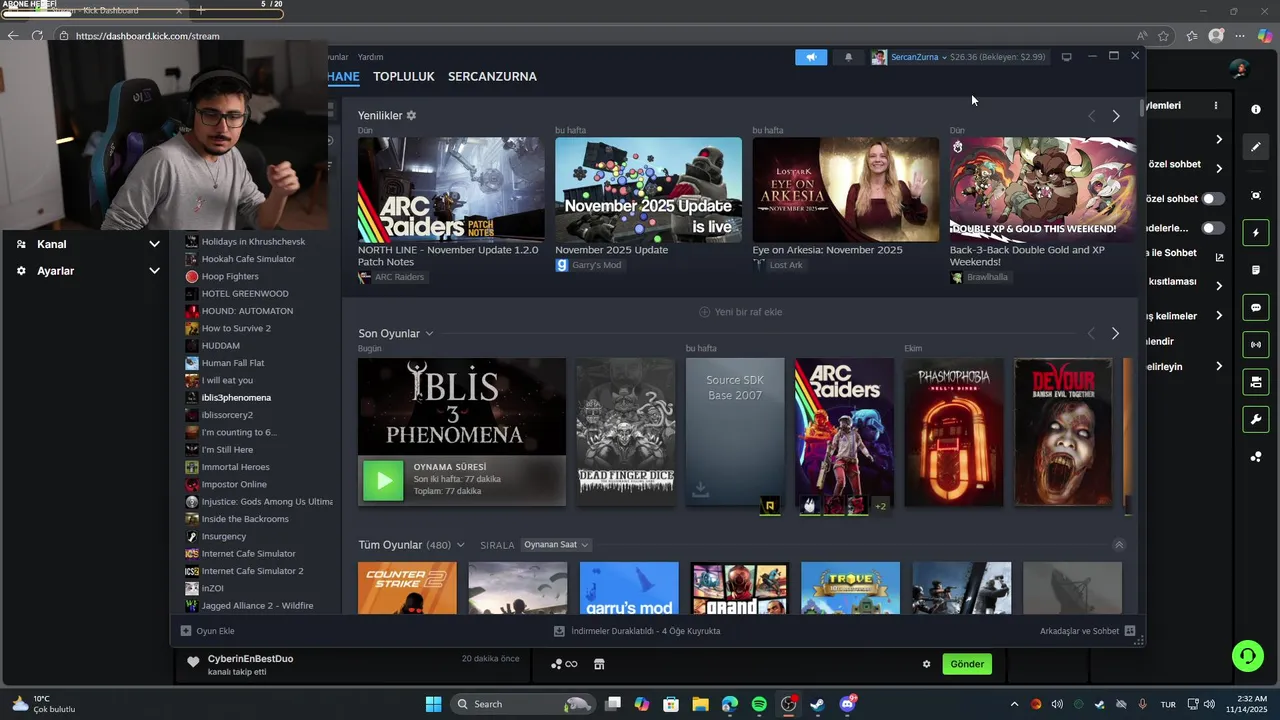The image size is (1280, 720).
Task: Open chat settings gear beside Gönder
Action: coord(926,664)
